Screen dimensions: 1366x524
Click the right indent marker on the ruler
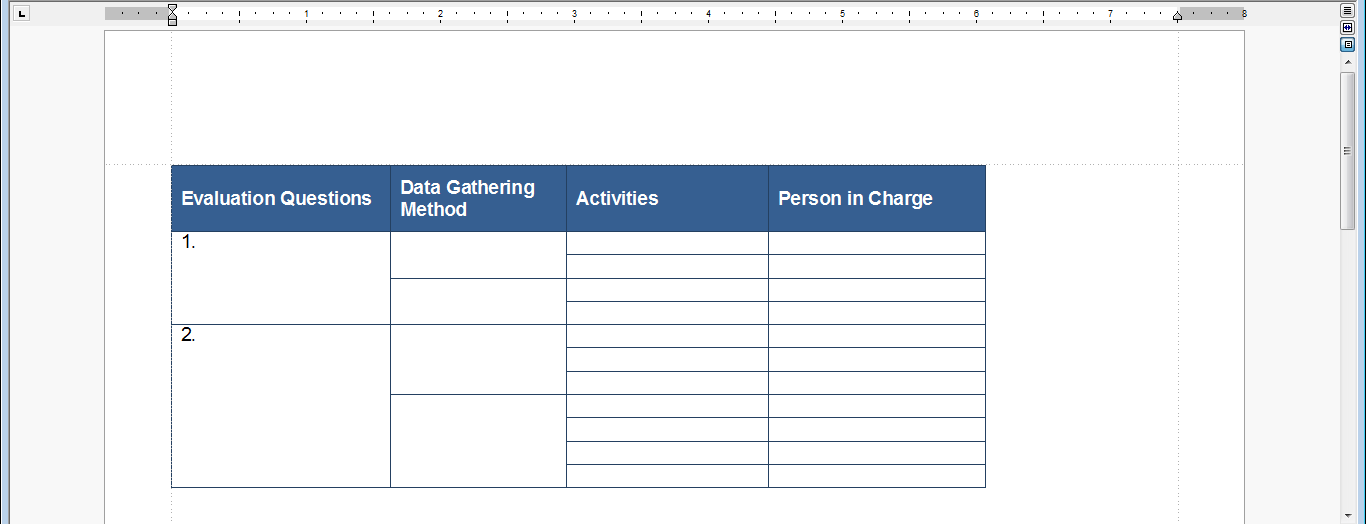tap(1177, 16)
